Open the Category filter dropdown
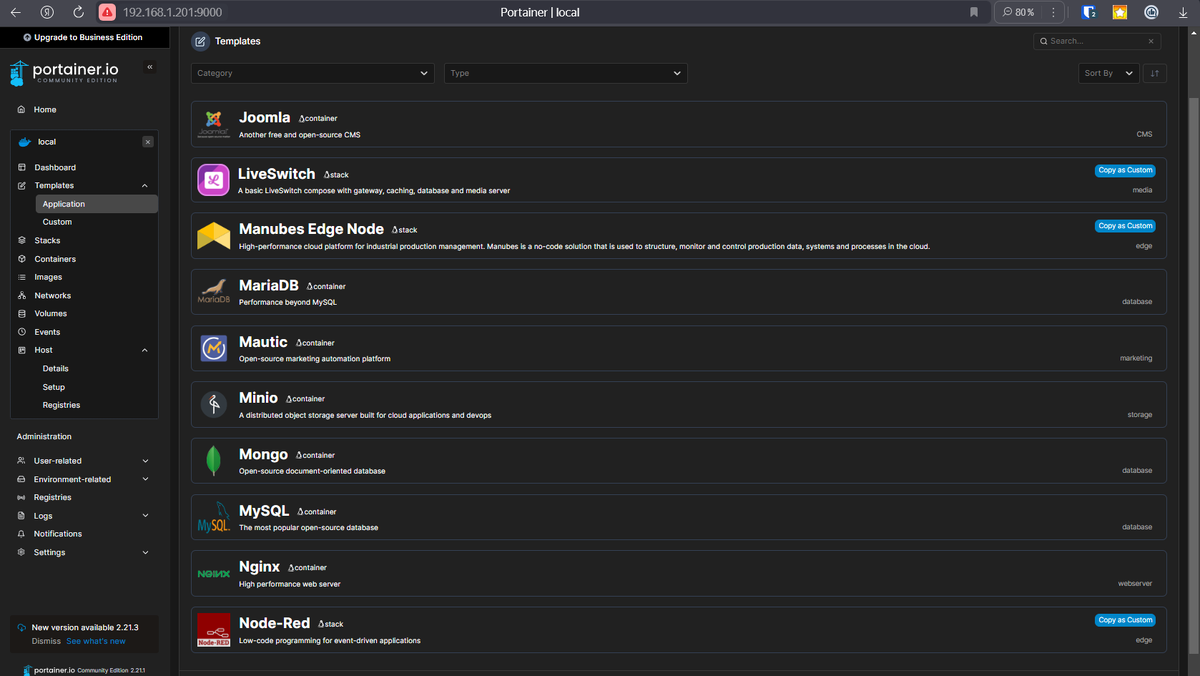This screenshot has width=1200, height=676. pyautogui.click(x=313, y=73)
